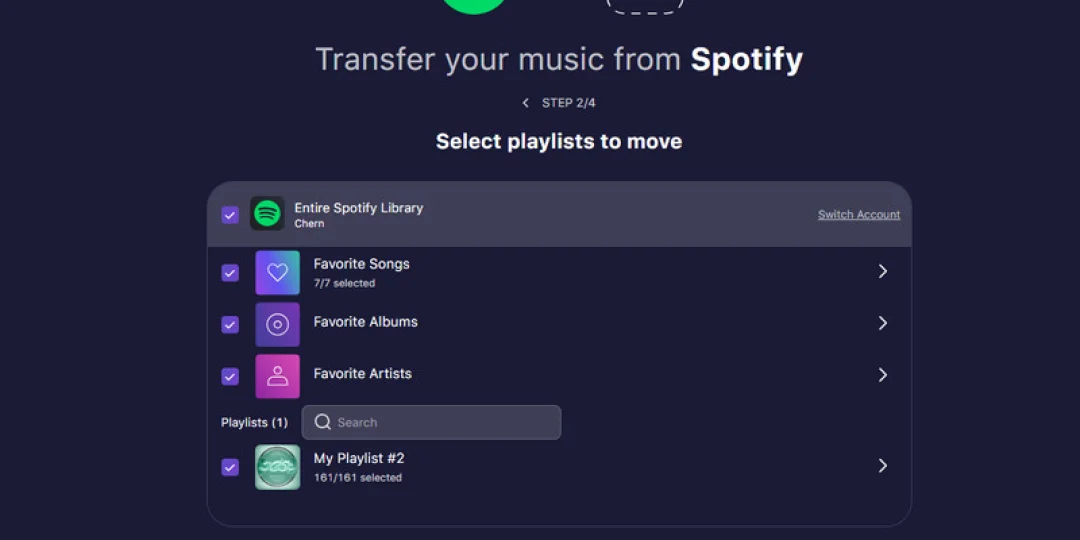
Task: Expand the Favorite Albums row chevron
Action: 882,323
